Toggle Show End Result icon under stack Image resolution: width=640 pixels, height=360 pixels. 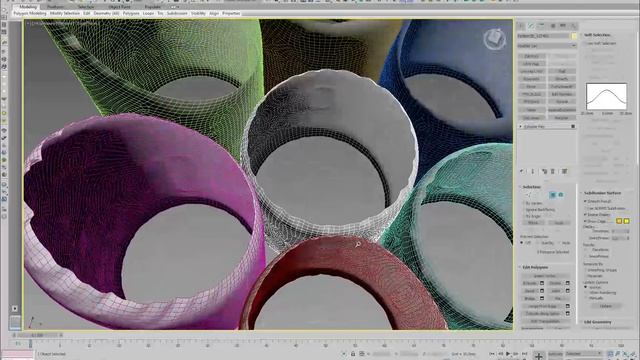533,171
